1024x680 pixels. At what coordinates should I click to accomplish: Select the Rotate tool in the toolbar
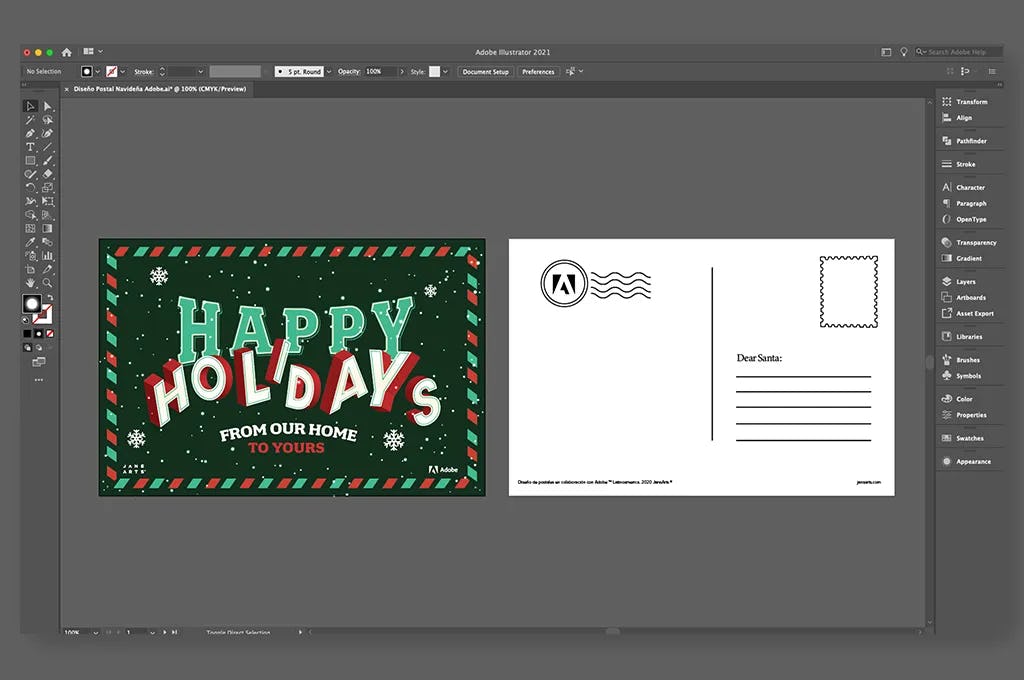(31, 185)
